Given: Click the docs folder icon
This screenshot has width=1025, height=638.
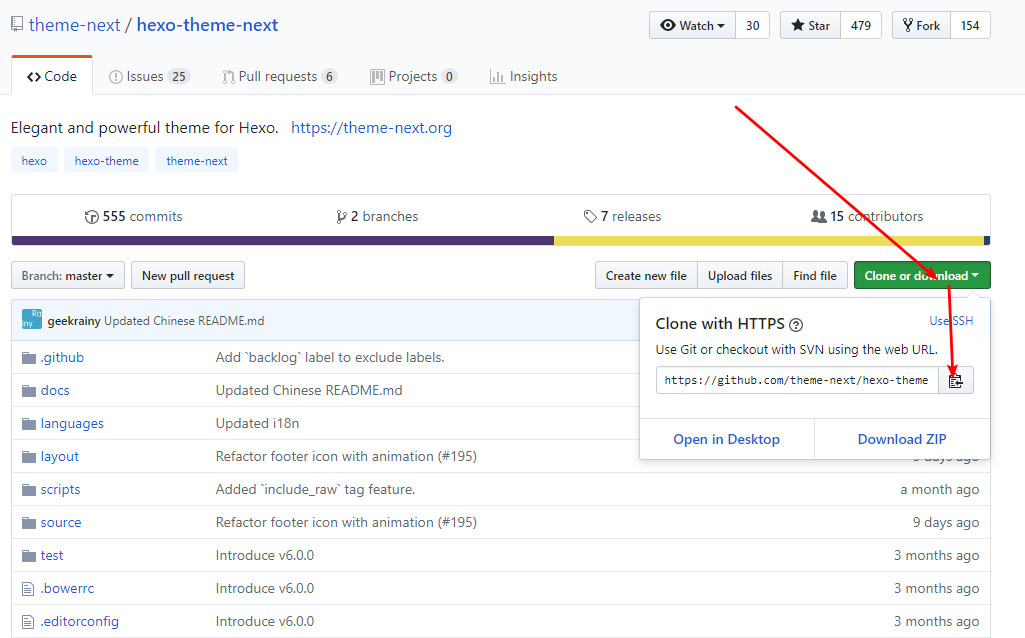Looking at the screenshot, I should [29, 391].
